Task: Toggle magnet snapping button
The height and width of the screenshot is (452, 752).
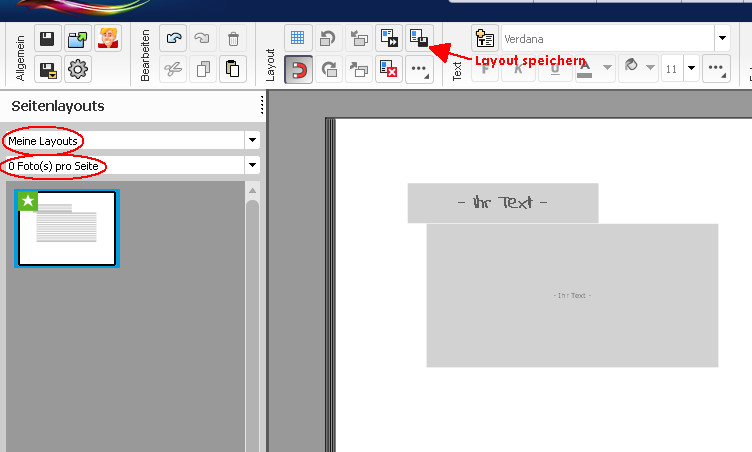Action: [x=298, y=70]
